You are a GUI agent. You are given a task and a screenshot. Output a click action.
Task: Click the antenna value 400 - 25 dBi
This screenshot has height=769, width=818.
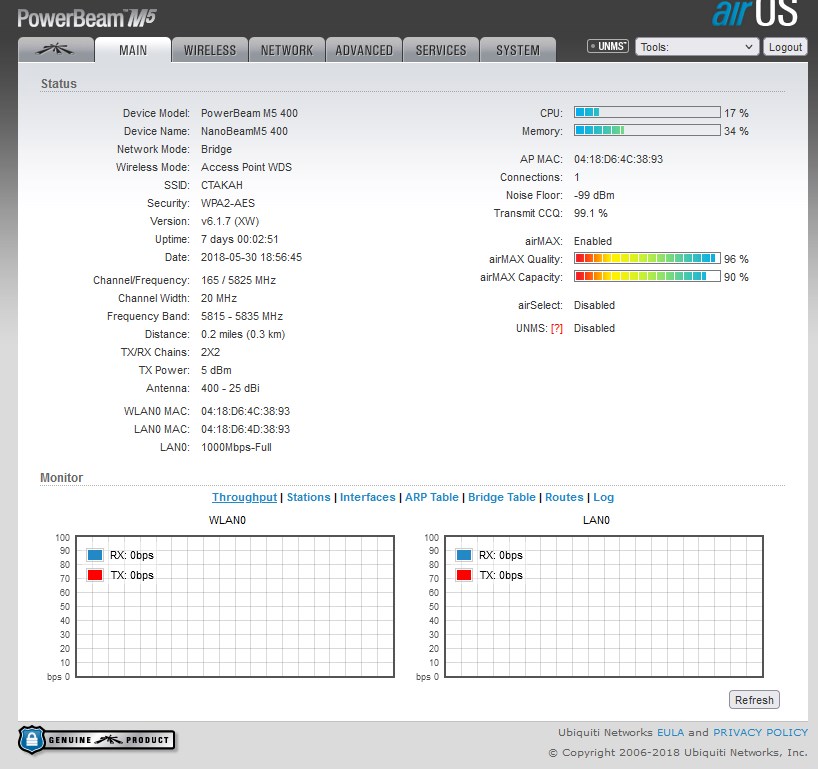click(x=230, y=388)
